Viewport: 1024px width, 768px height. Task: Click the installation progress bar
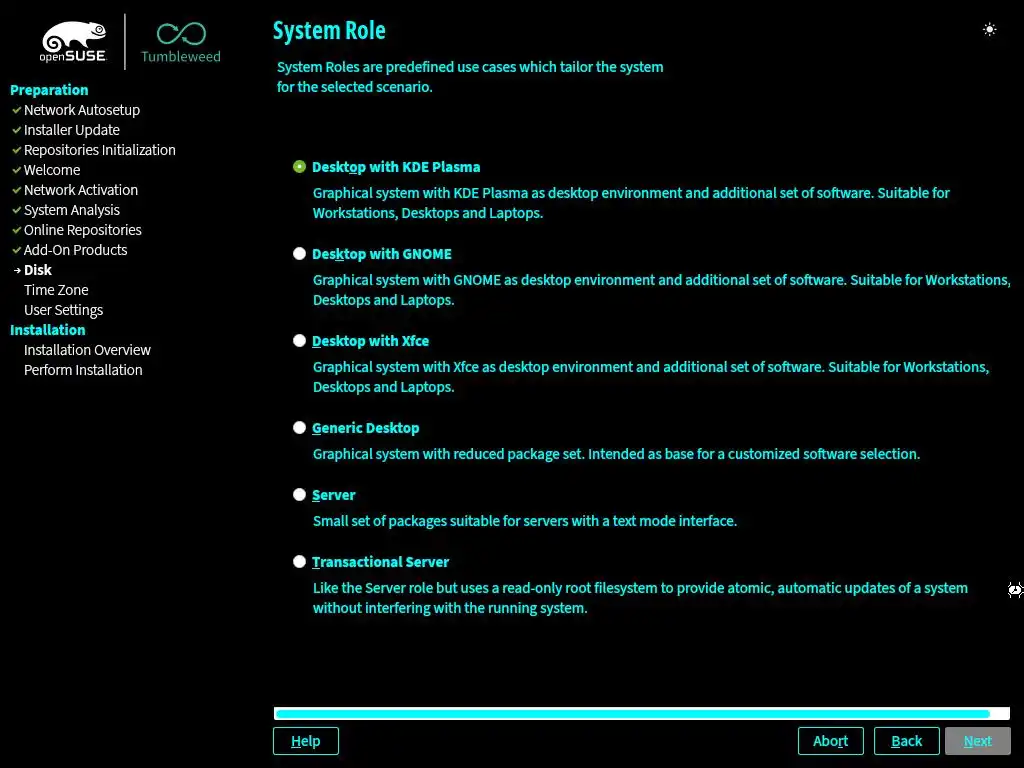click(x=642, y=713)
